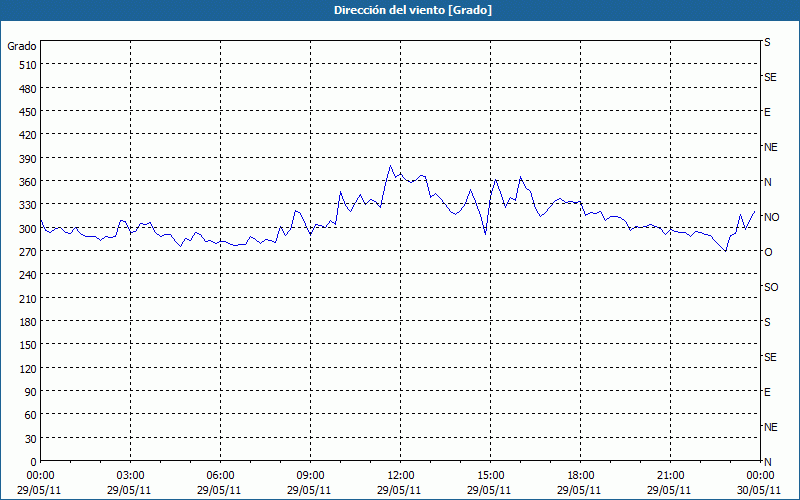Viewport: 800px width, 500px height.
Task: Select the "O" compass label
Action: pyautogui.click(x=768, y=252)
